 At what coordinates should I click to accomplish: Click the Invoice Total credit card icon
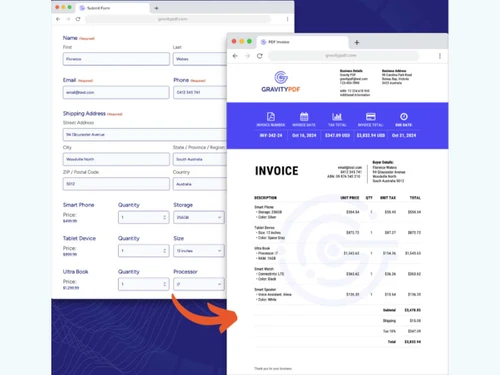pyautogui.click(x=371, y=116)
